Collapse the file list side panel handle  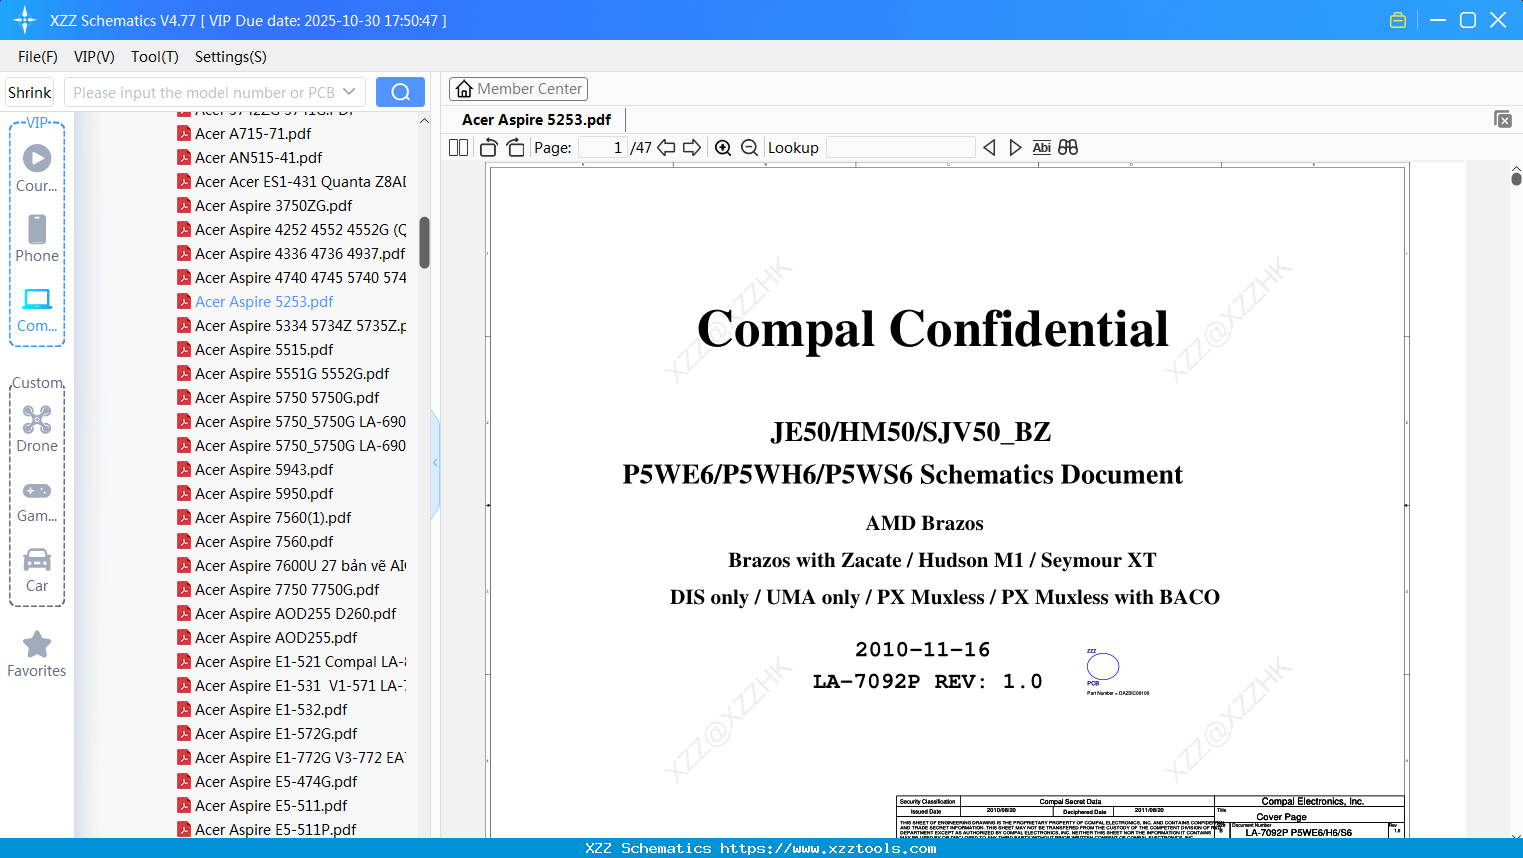[x=435, y=463]
